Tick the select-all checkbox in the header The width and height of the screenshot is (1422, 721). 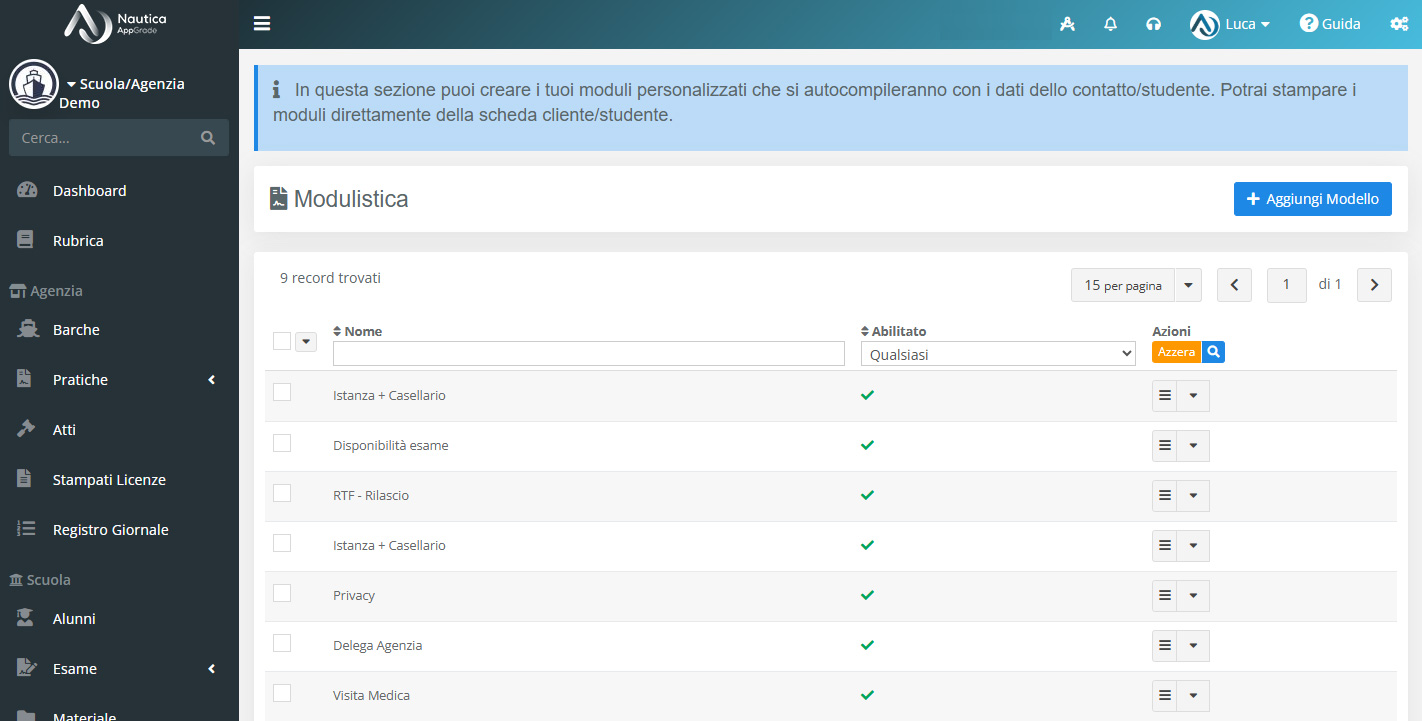click(282, 341)
